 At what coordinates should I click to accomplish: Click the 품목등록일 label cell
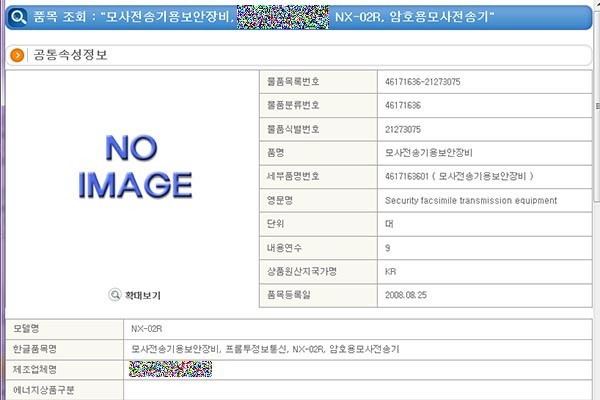(318, 295)
